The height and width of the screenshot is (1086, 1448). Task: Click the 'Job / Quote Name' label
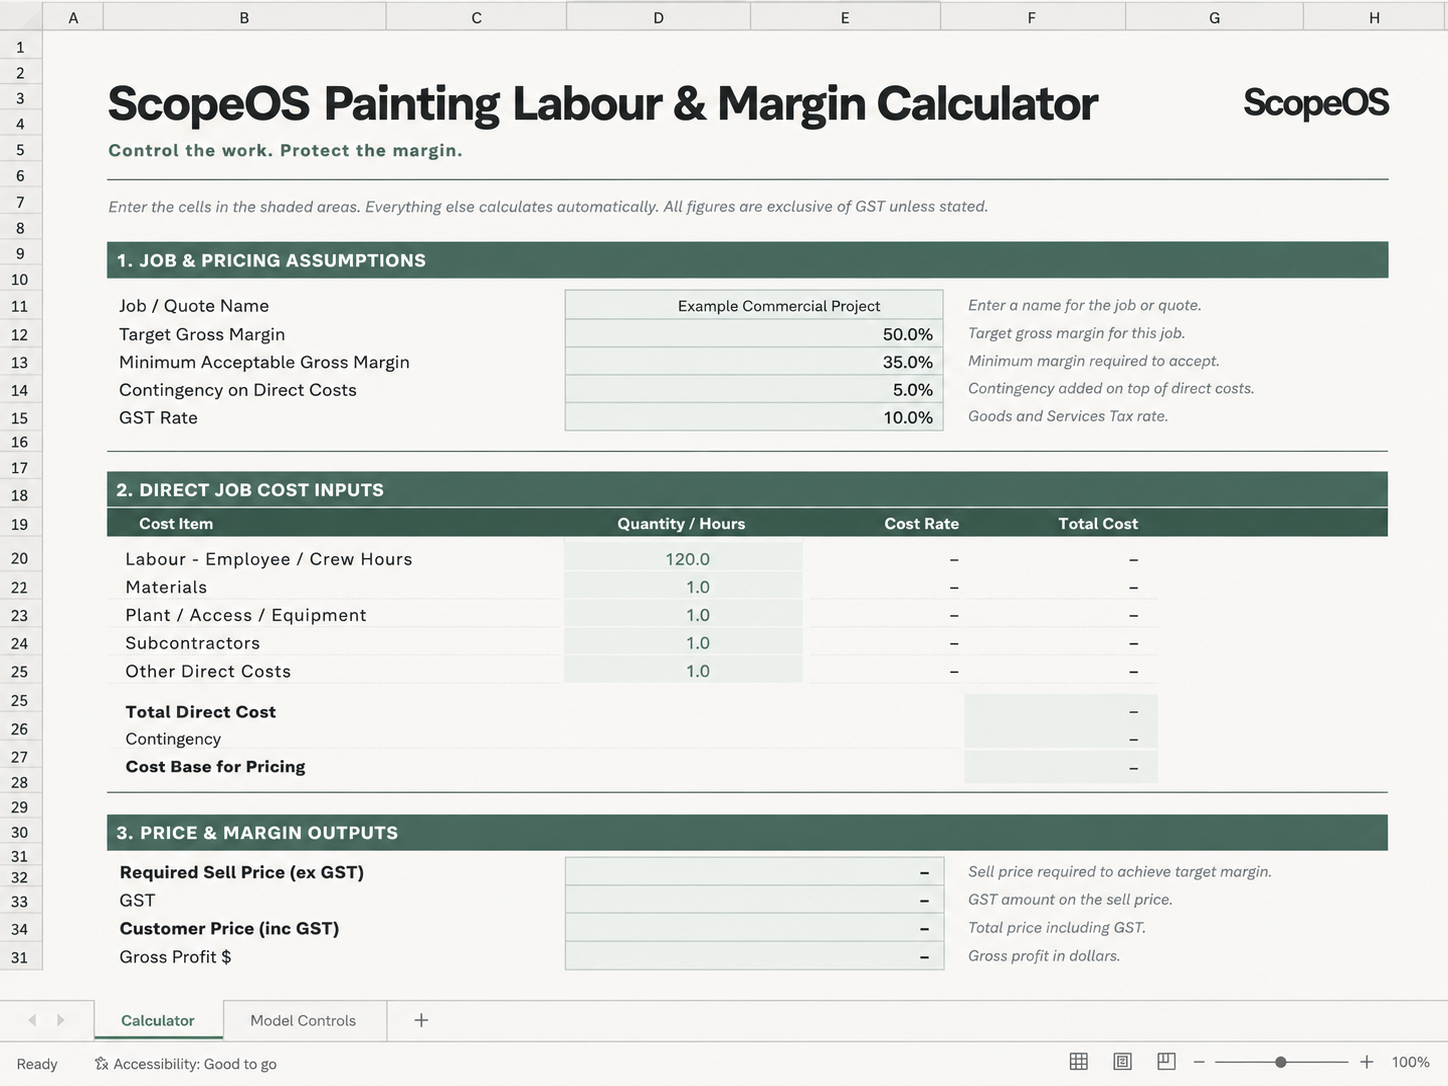pyautogui.click(x=194, y=306)
